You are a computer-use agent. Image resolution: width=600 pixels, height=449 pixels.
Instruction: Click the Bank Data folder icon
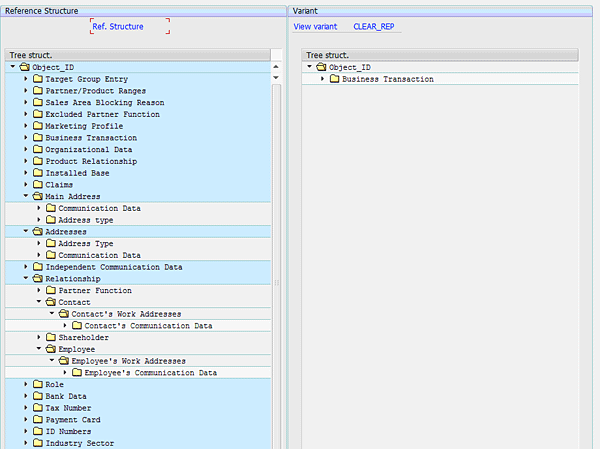[38, 396]
